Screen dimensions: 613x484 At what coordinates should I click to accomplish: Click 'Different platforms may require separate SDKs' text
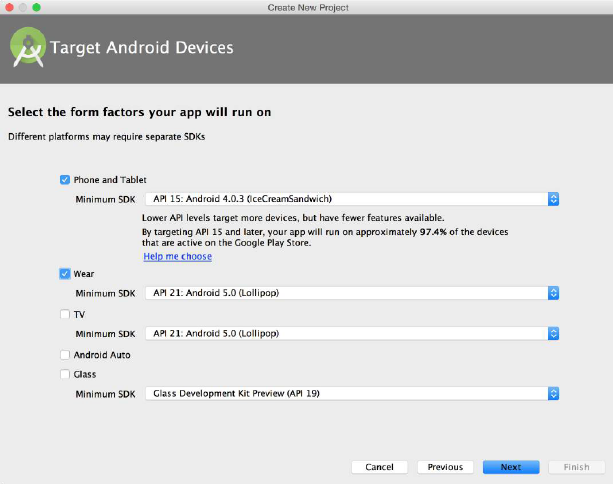107,137
